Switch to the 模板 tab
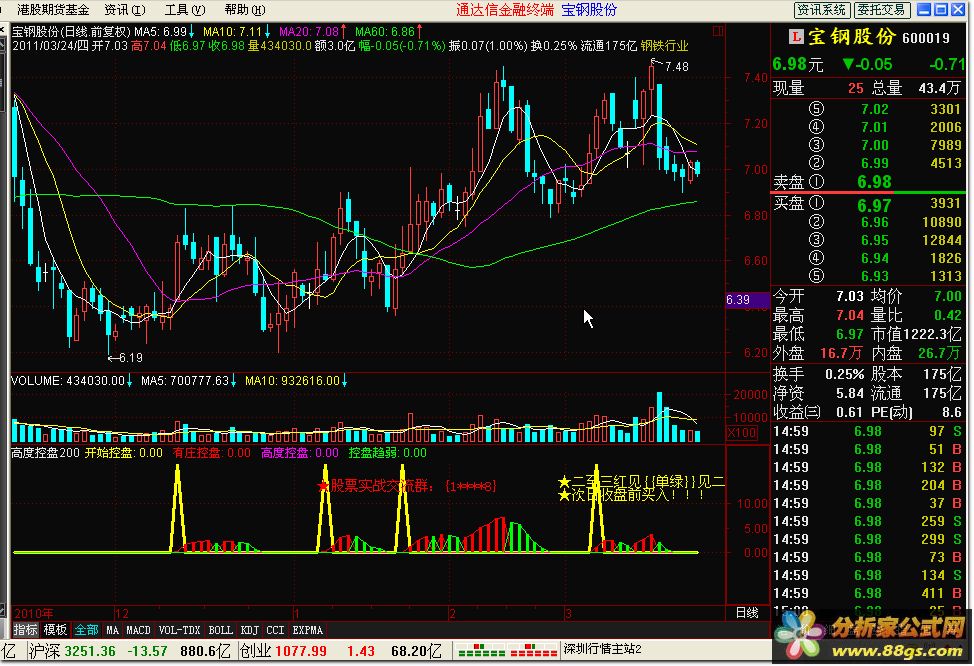Screen dimensions: 974x666 (x=55, y=630)
